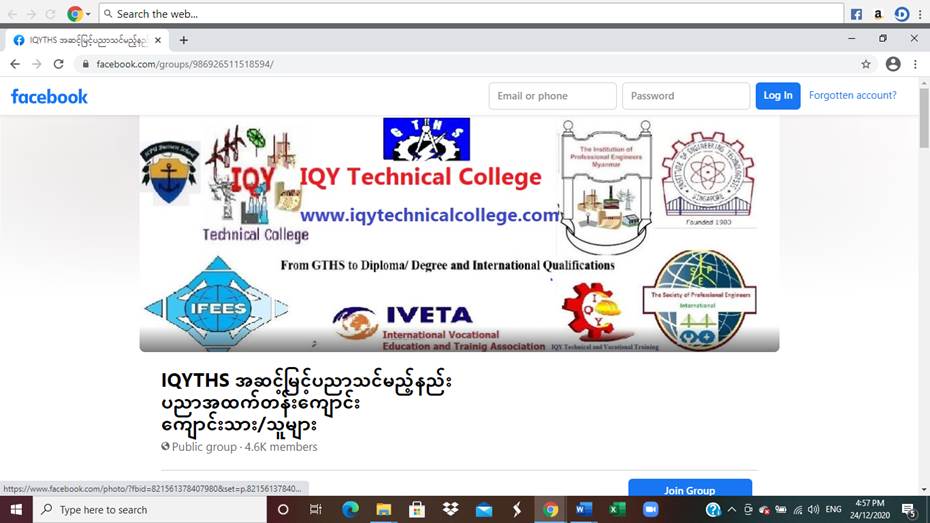
Task: Switch to Microsoft Word on the taskbar
Action: pos(584,509)
